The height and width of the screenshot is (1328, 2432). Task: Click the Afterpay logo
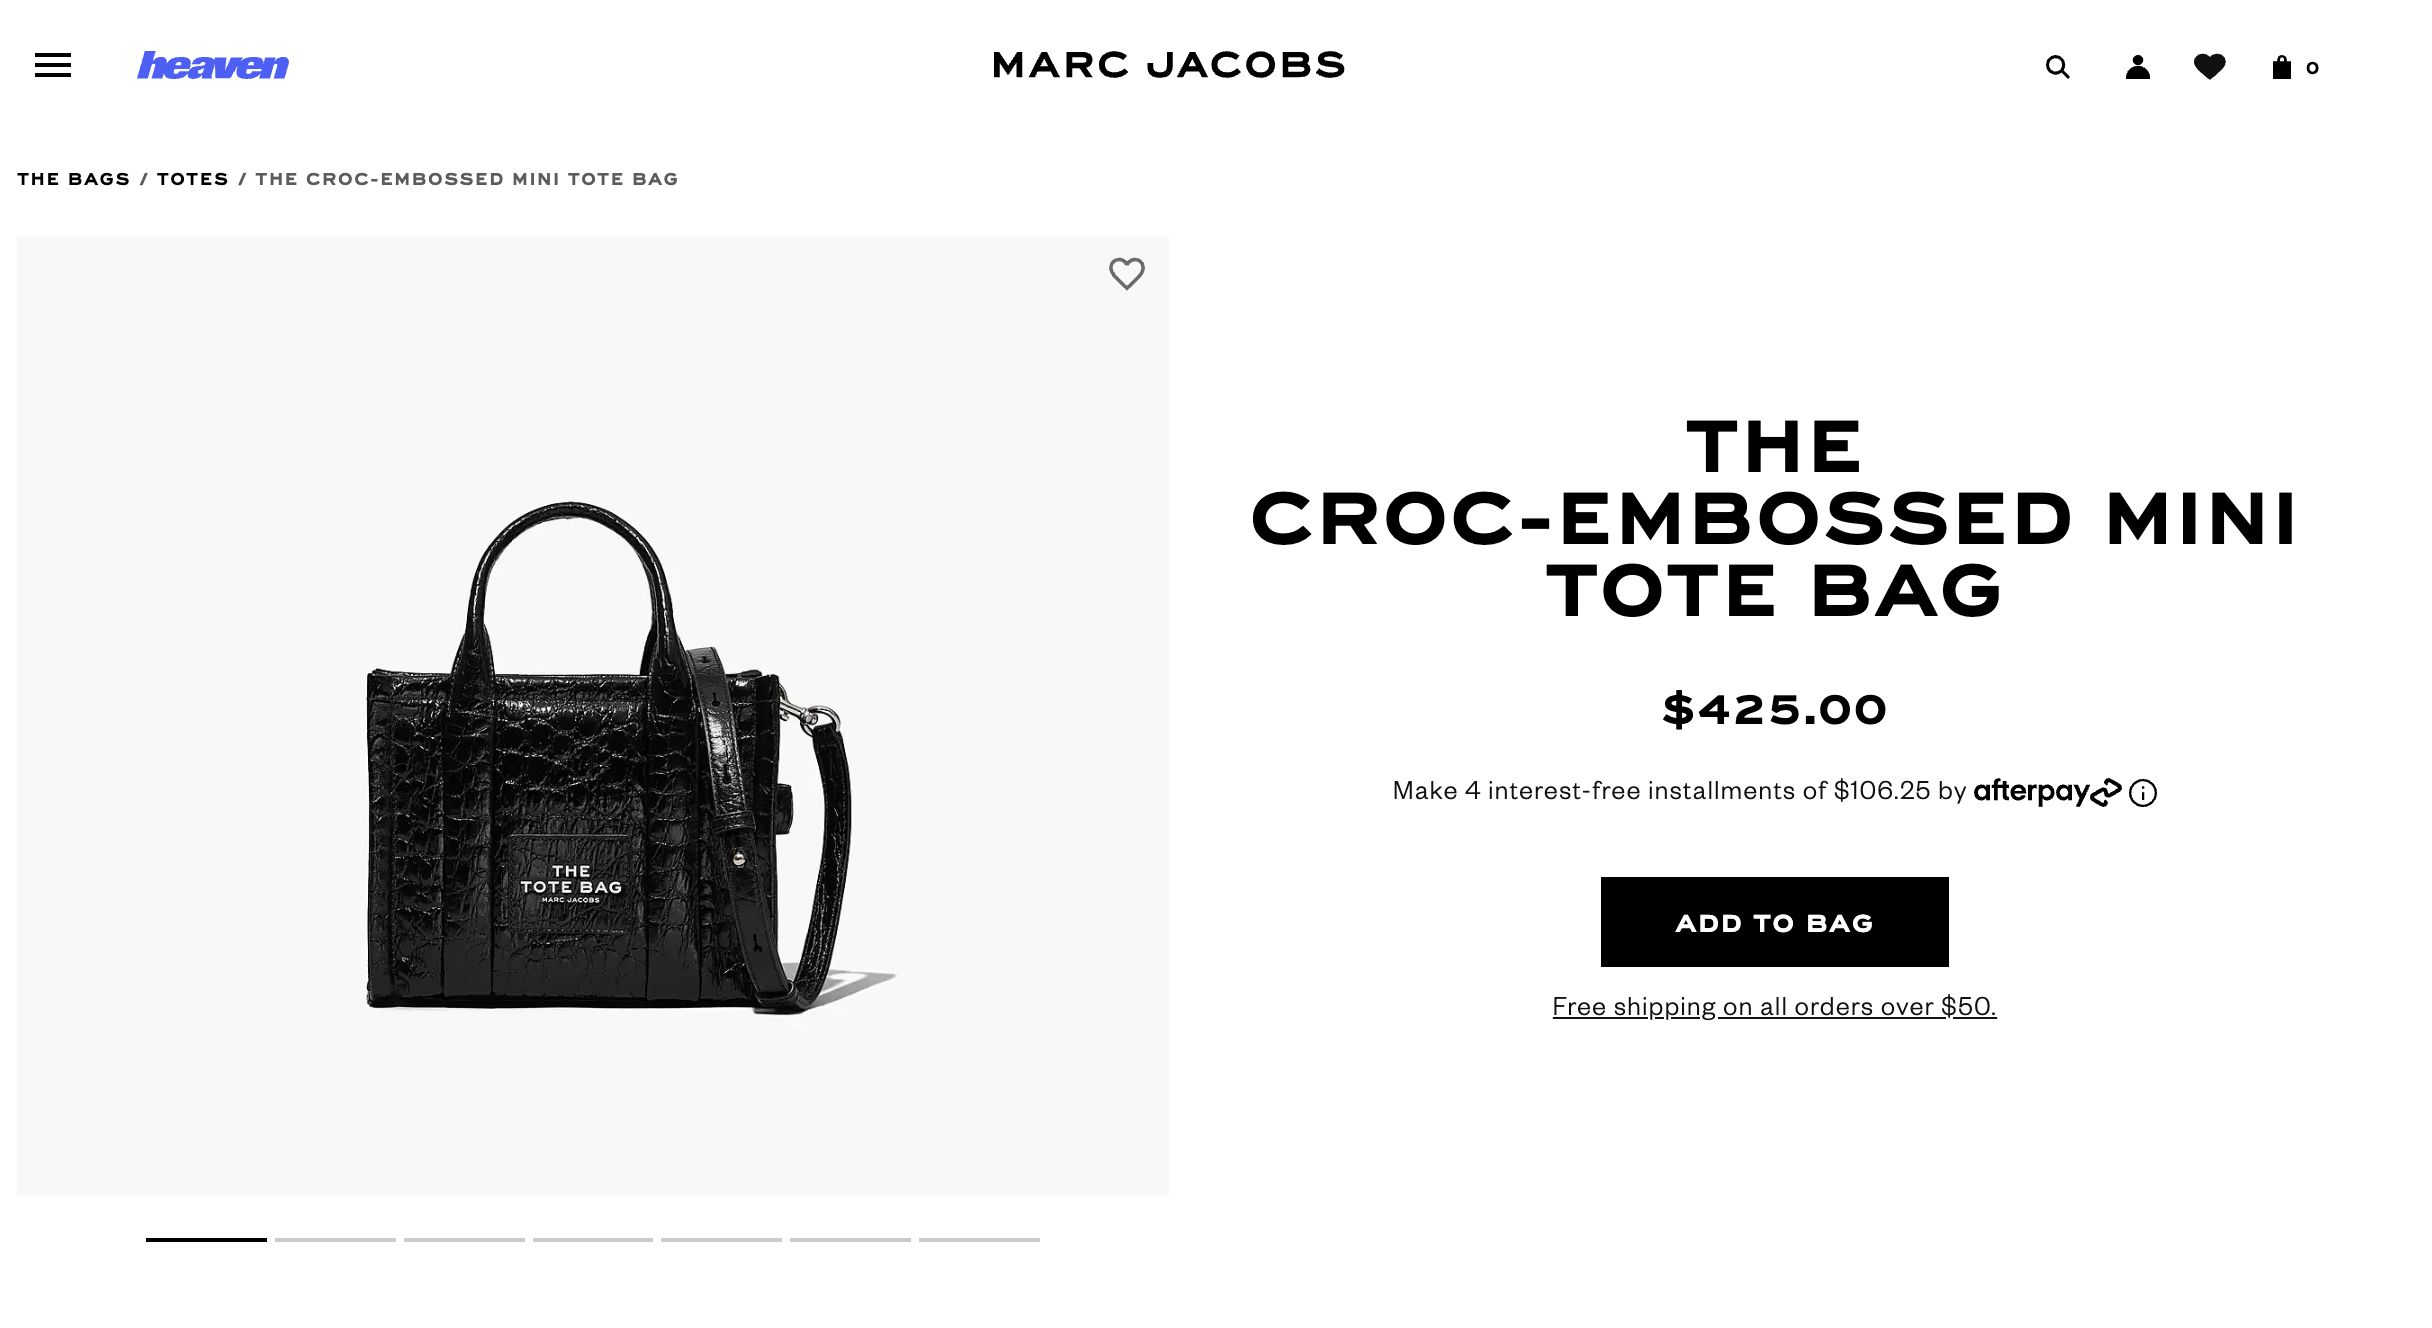pyautogui.click(x=2047, y=791)
